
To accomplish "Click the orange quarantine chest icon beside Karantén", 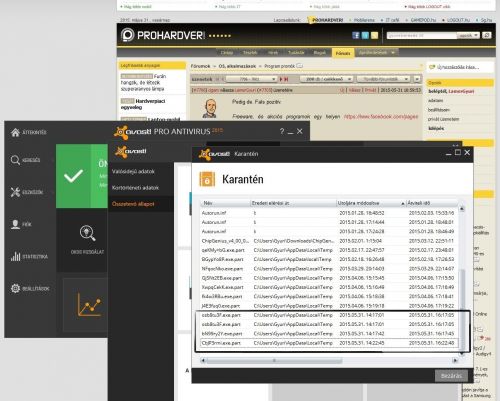I will click(207, 179).
